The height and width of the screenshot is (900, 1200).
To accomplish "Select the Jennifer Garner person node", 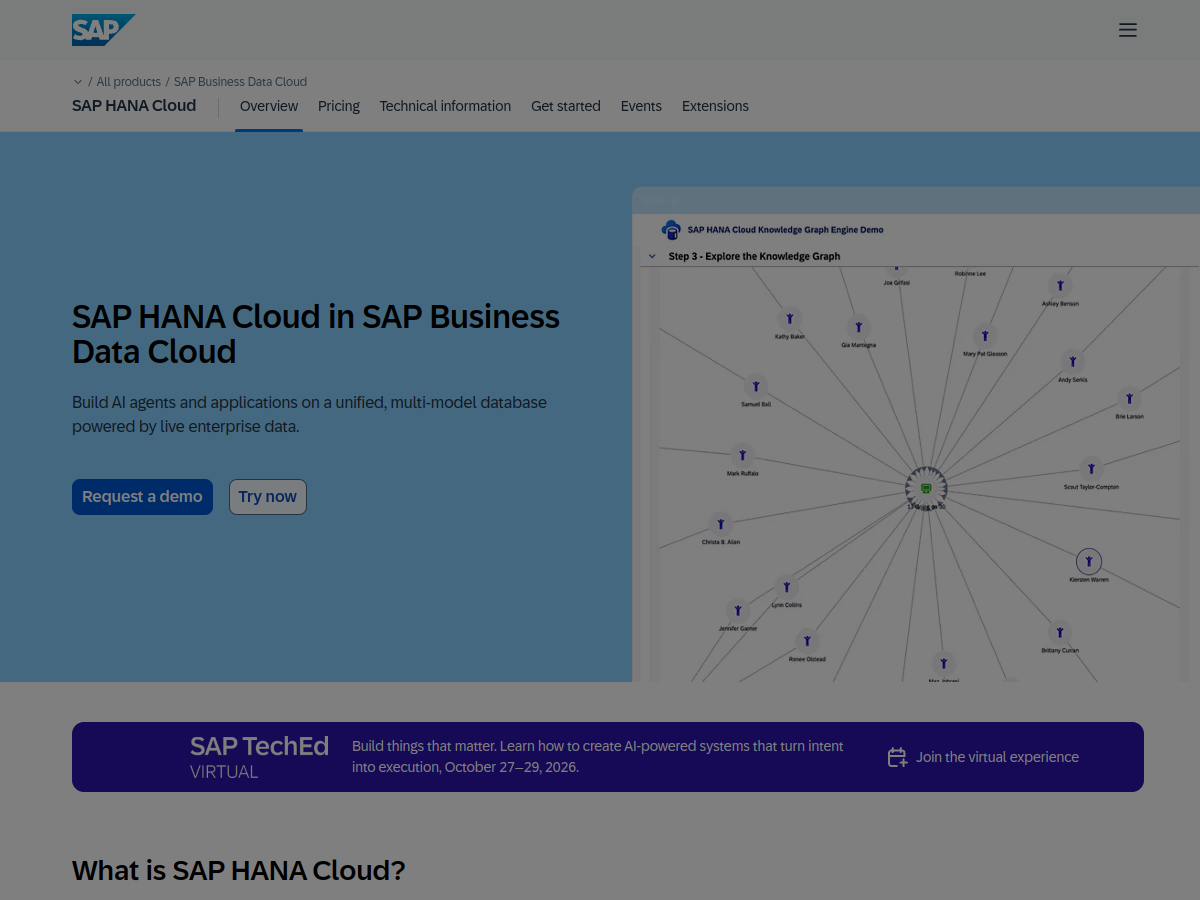I will (x=738, y=610).
